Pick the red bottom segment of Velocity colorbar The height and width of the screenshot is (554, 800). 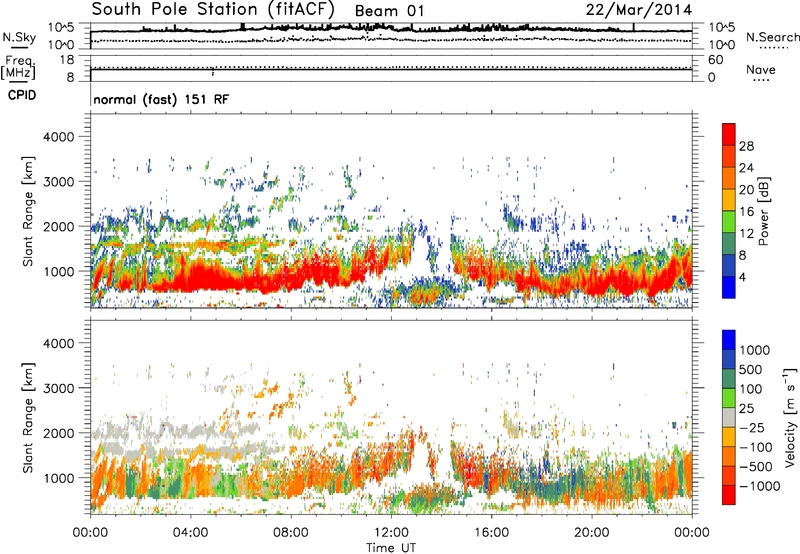[x=729, y=495]
